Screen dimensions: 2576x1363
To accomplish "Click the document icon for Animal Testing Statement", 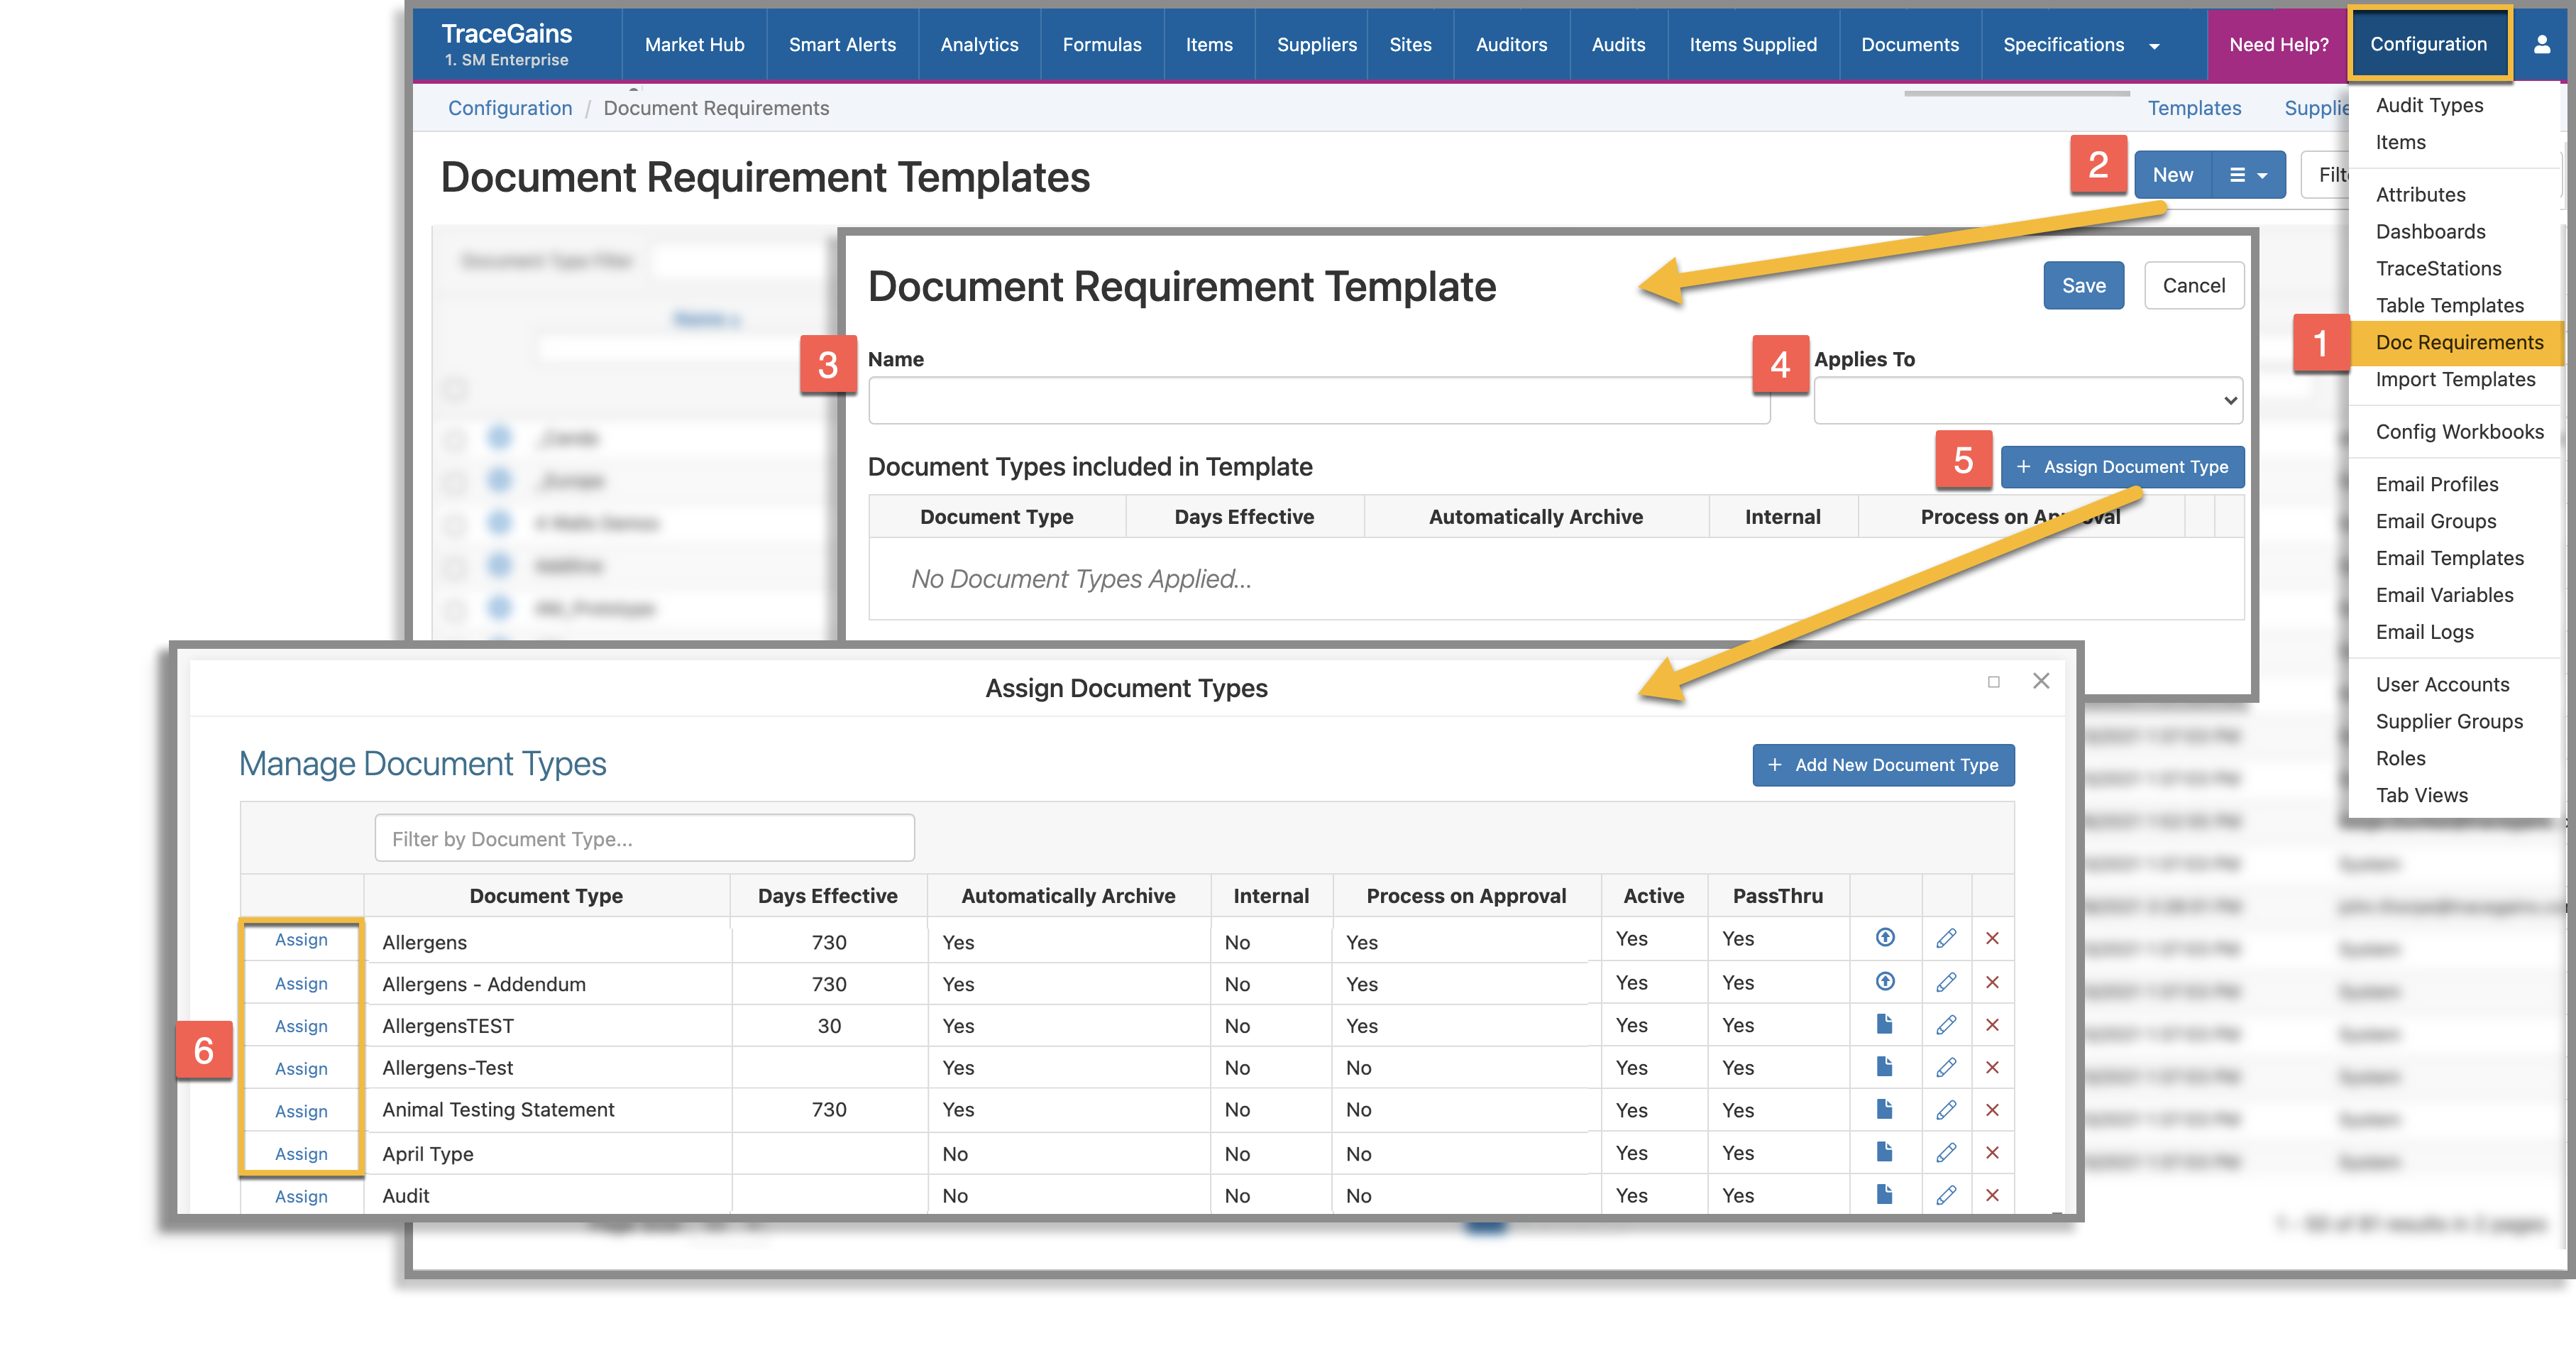I will pyautogui.click(x=1885, y=1110).
